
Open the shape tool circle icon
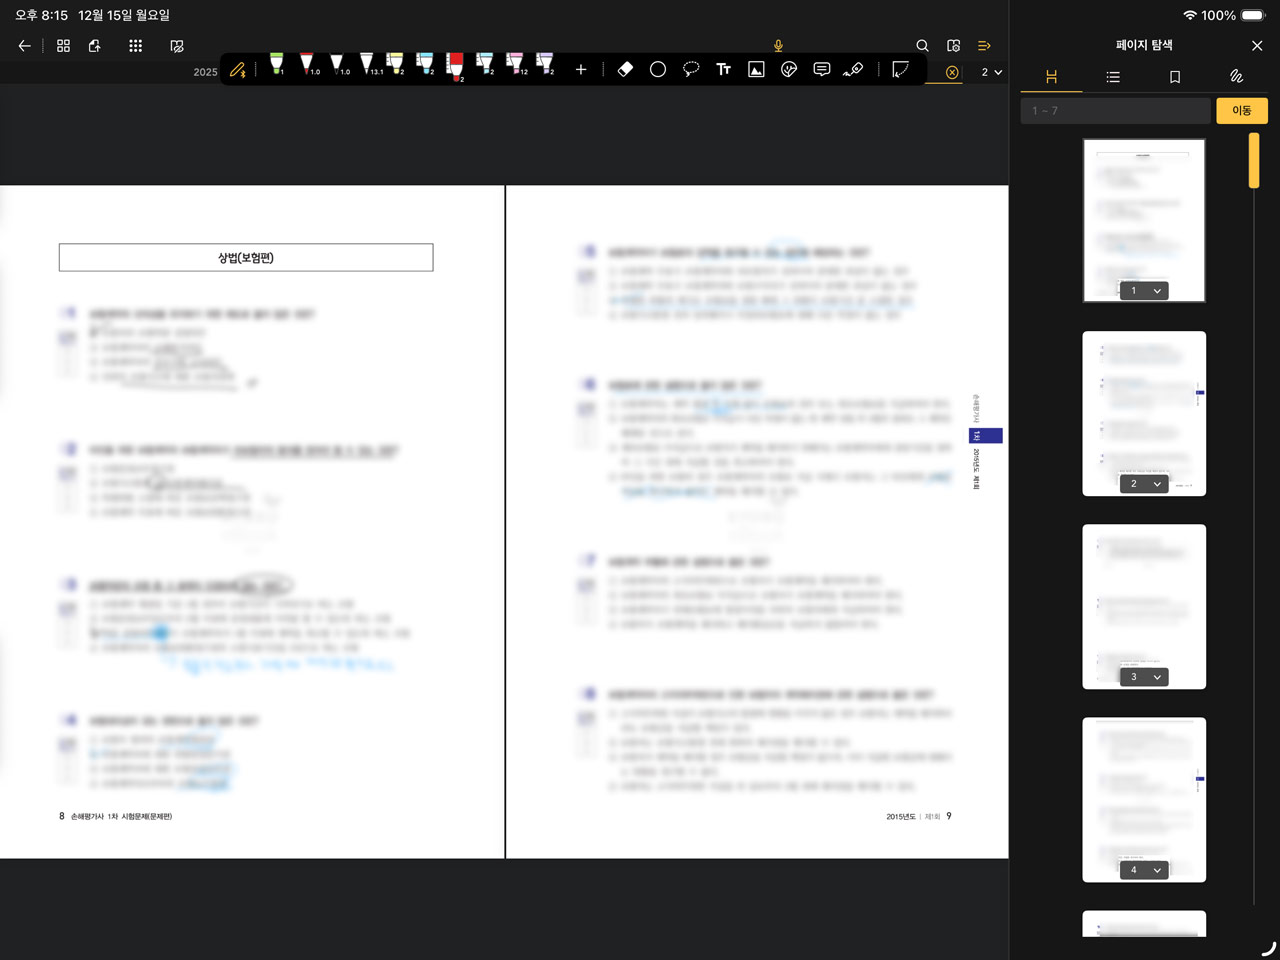point(658,69)
